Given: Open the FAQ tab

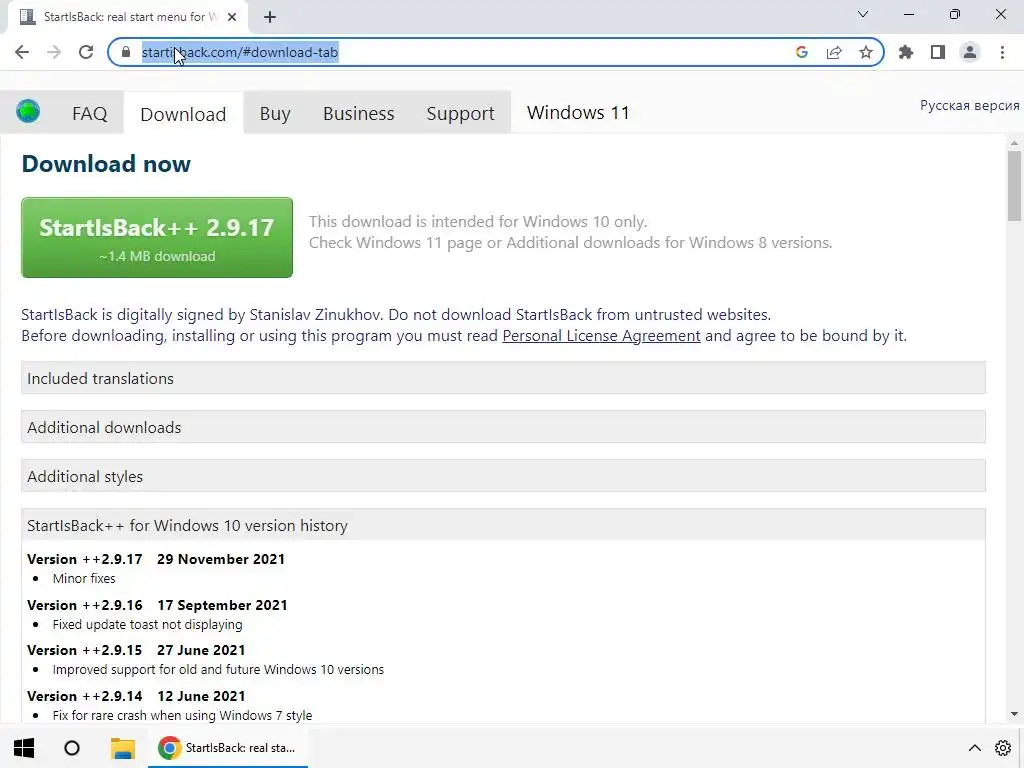Looking at the screenshot, I should [89, 114].
